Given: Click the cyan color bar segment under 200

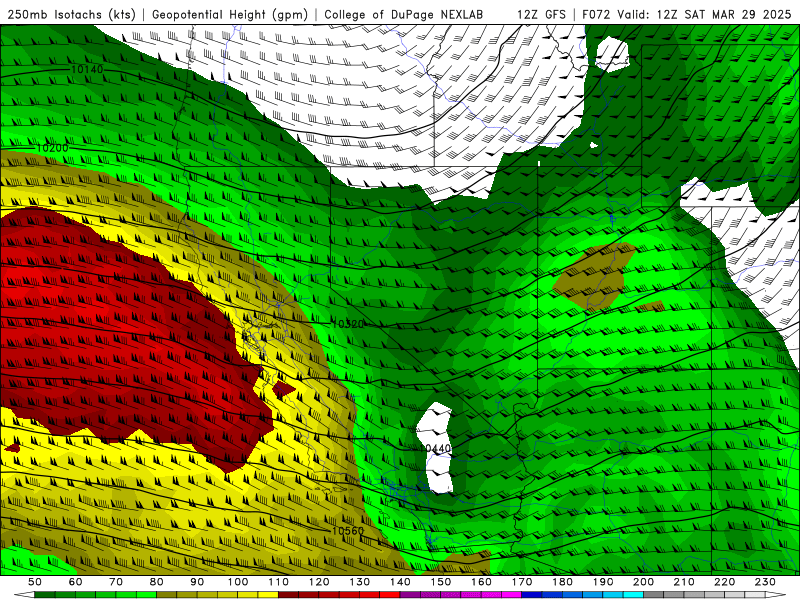Looking at the screenshot, I should (633, 595).
